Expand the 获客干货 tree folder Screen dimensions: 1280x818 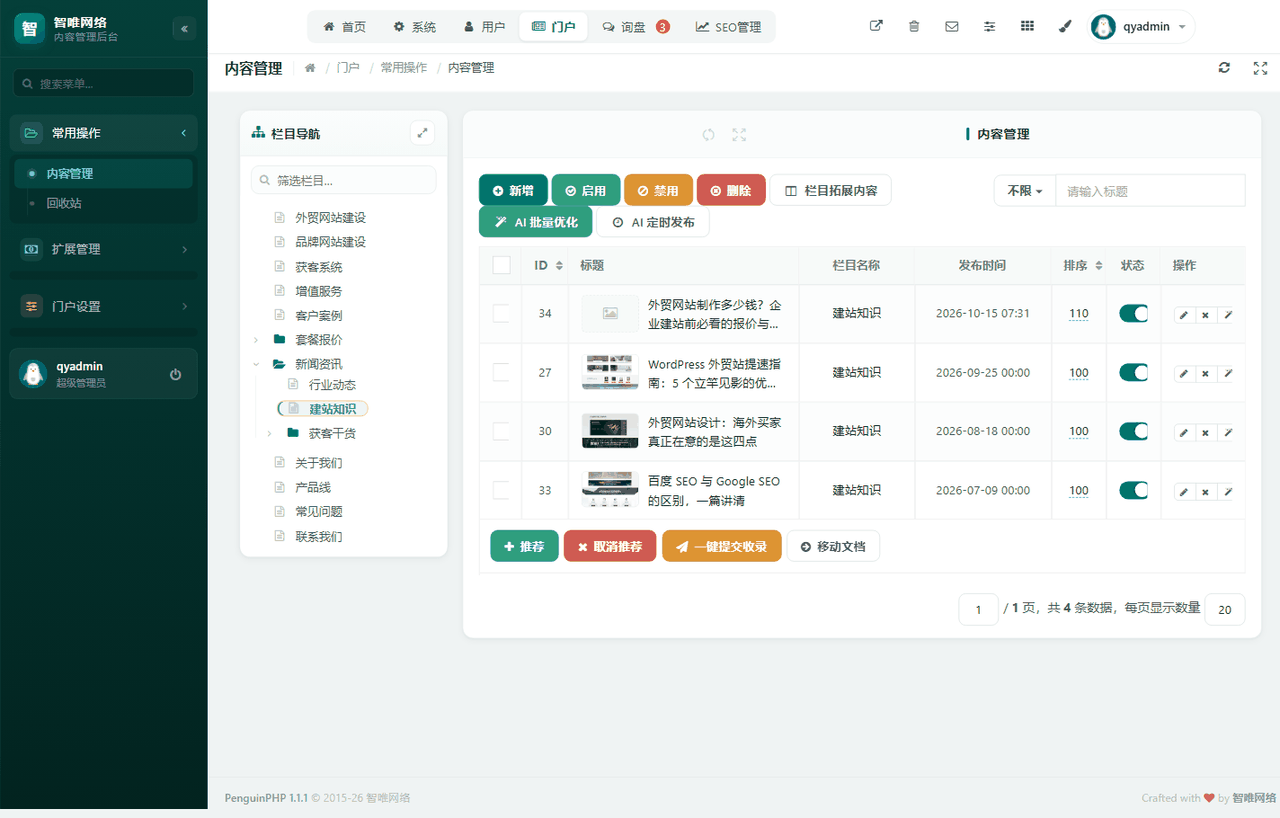click(270, 434)
